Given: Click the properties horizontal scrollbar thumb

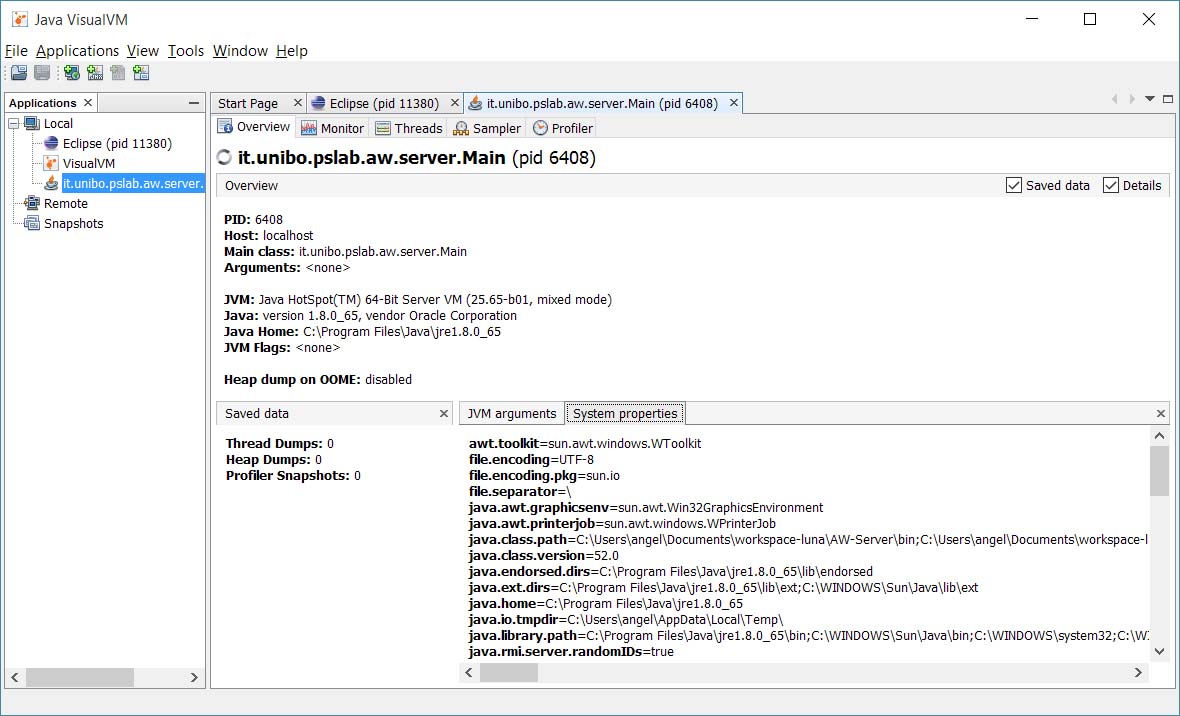Looking at the screenshot, I should point(509,672).
